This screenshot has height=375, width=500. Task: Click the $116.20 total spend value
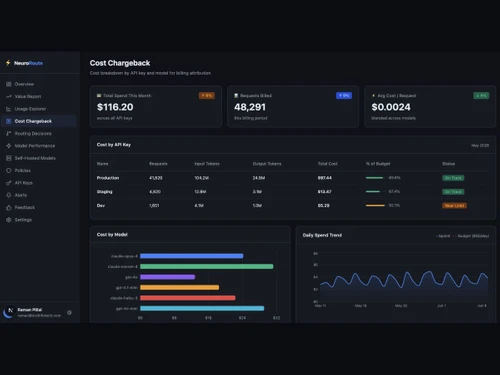(115, 107)
